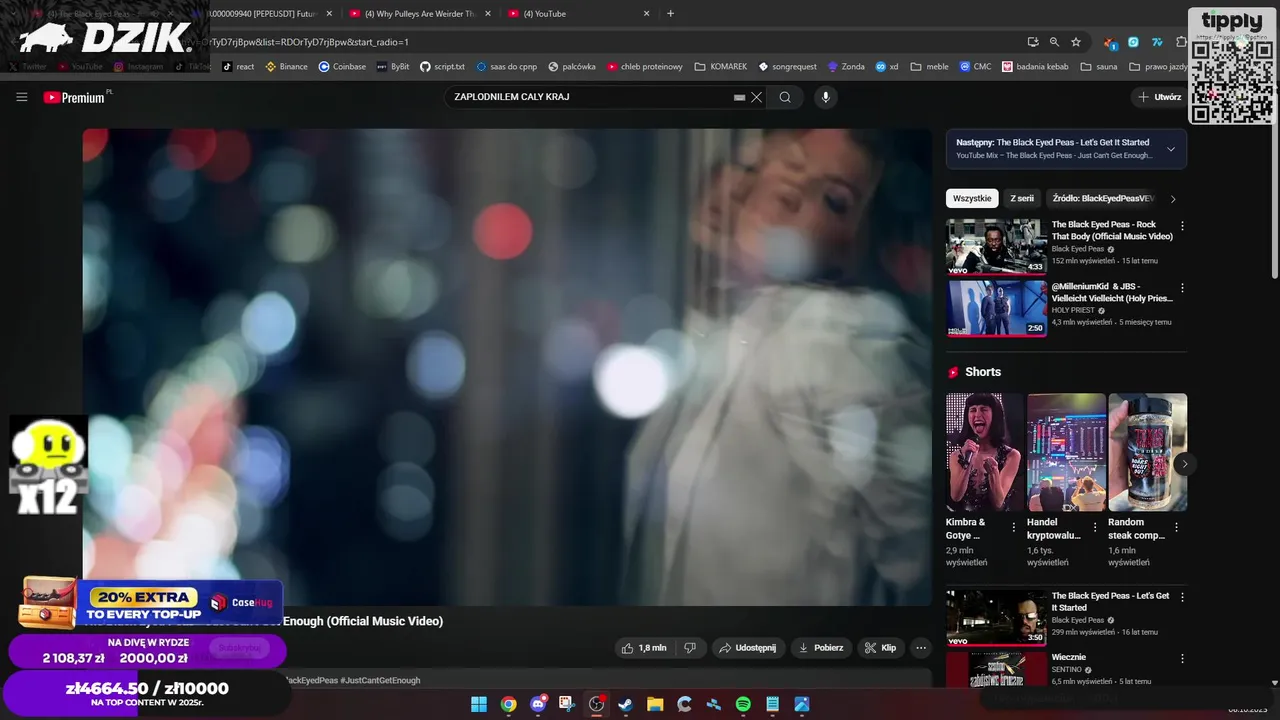Open File Explorer from the taskbar
This screenshot has height=720, width=1280.
click(x=655, y=704)
